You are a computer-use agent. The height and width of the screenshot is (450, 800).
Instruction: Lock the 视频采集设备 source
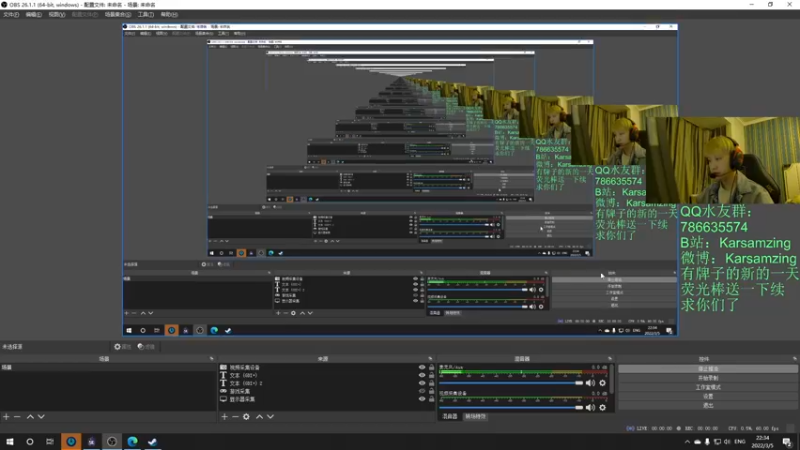pos(432,367)
